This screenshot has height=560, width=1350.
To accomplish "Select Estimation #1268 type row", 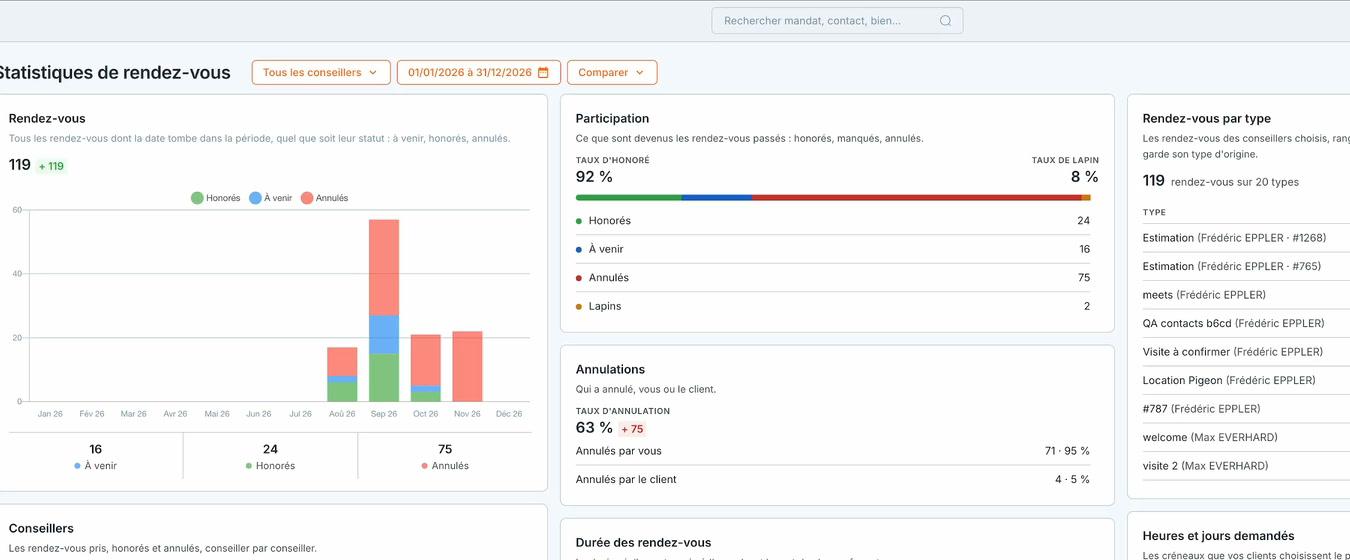I will [1246, 238].
